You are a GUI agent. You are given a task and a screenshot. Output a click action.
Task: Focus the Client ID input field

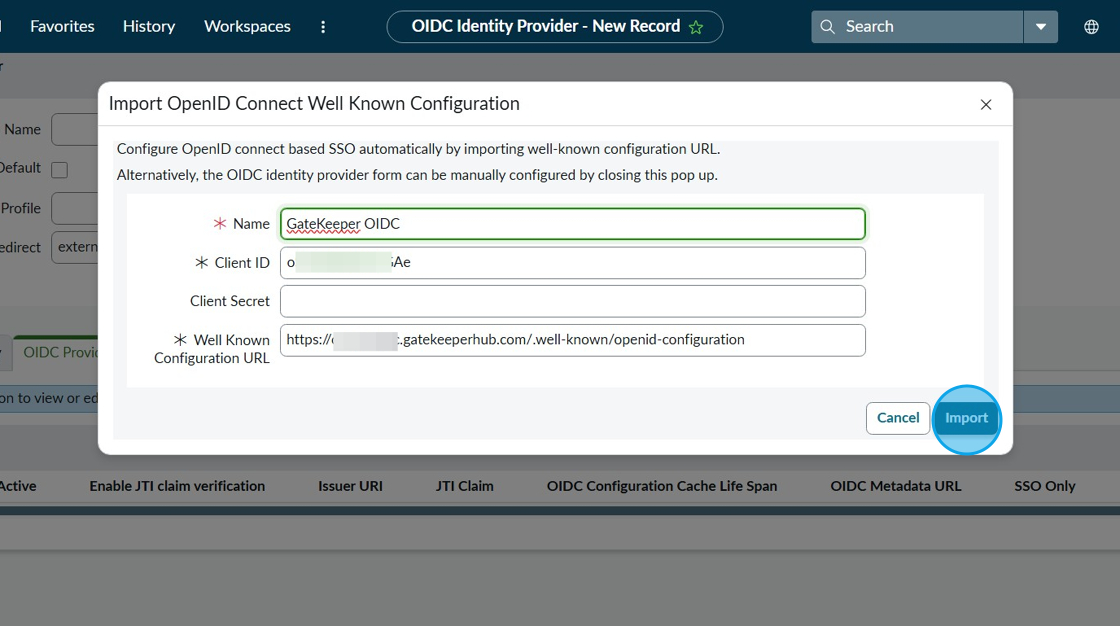573,262
